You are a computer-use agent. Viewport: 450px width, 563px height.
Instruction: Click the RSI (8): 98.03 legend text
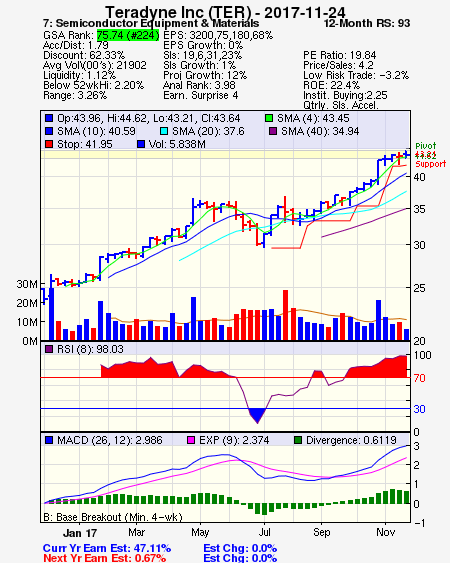coord(90,349)
